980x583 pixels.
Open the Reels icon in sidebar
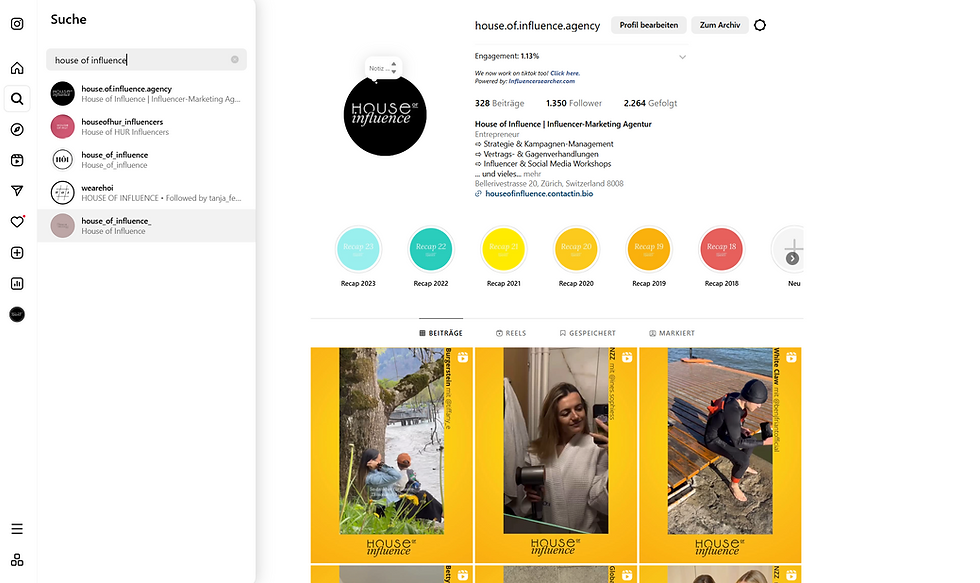(x=17, y=160)
